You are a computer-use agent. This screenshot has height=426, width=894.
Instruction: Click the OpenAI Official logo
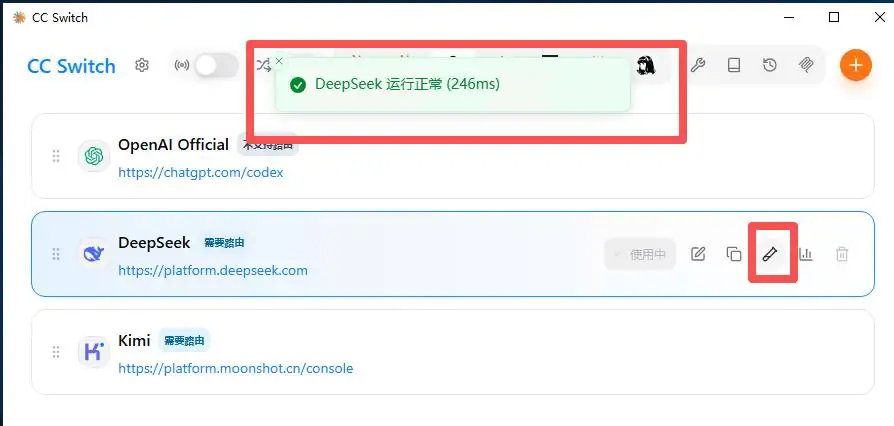[94, 156]
